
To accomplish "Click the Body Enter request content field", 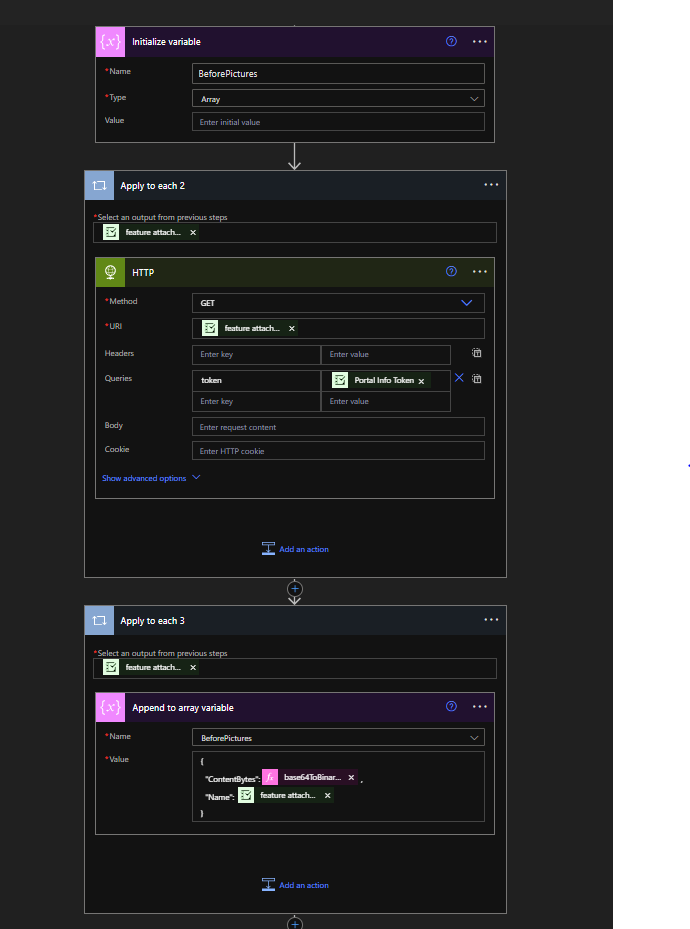I will click(338, 427).
